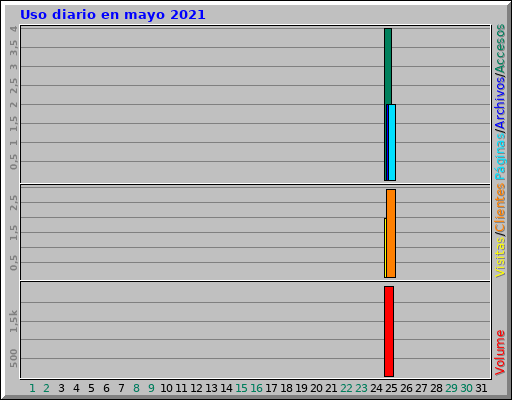Click day 4 on the x-axis
Viewport: 512px width, 400px height.
point(76,388)
